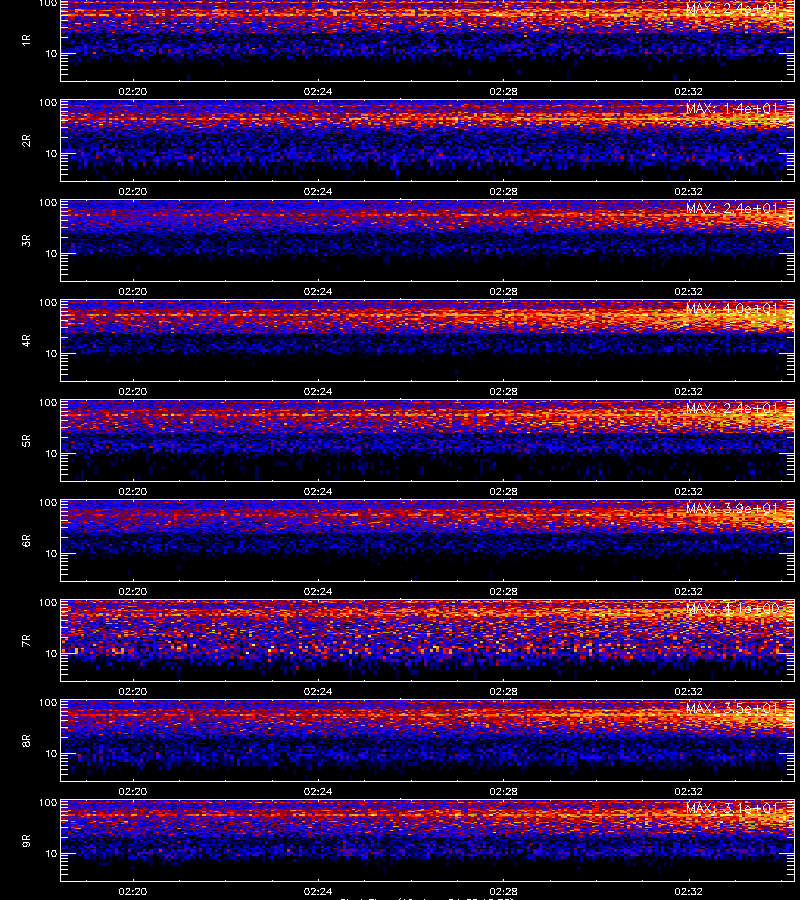Click the 5R panel axis label

point(26,441)
